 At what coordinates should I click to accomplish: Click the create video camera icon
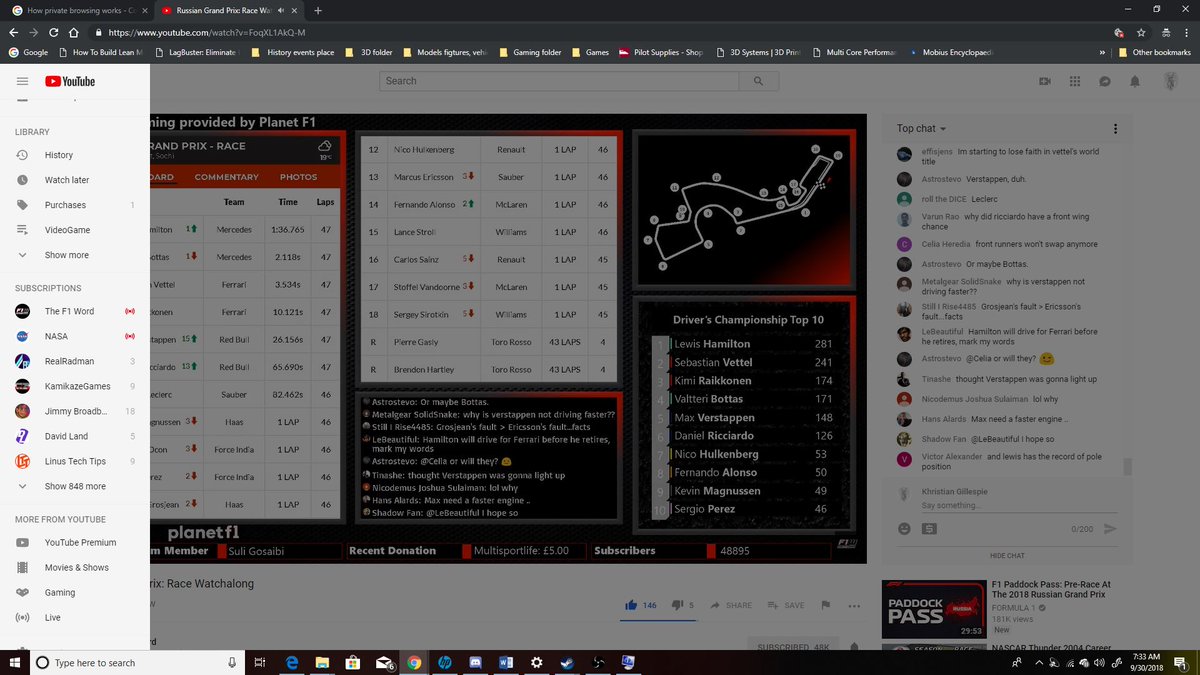[x=1045, y=81]
